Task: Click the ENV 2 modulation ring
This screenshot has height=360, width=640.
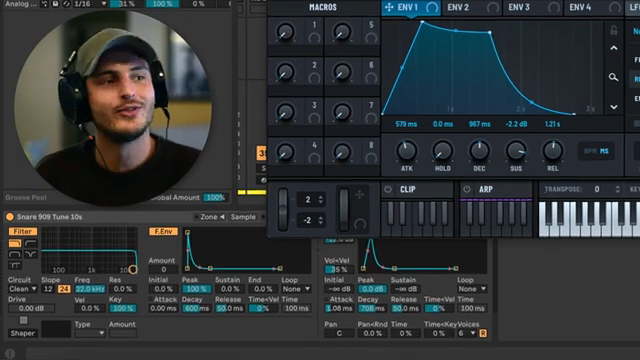Action: 493,7
